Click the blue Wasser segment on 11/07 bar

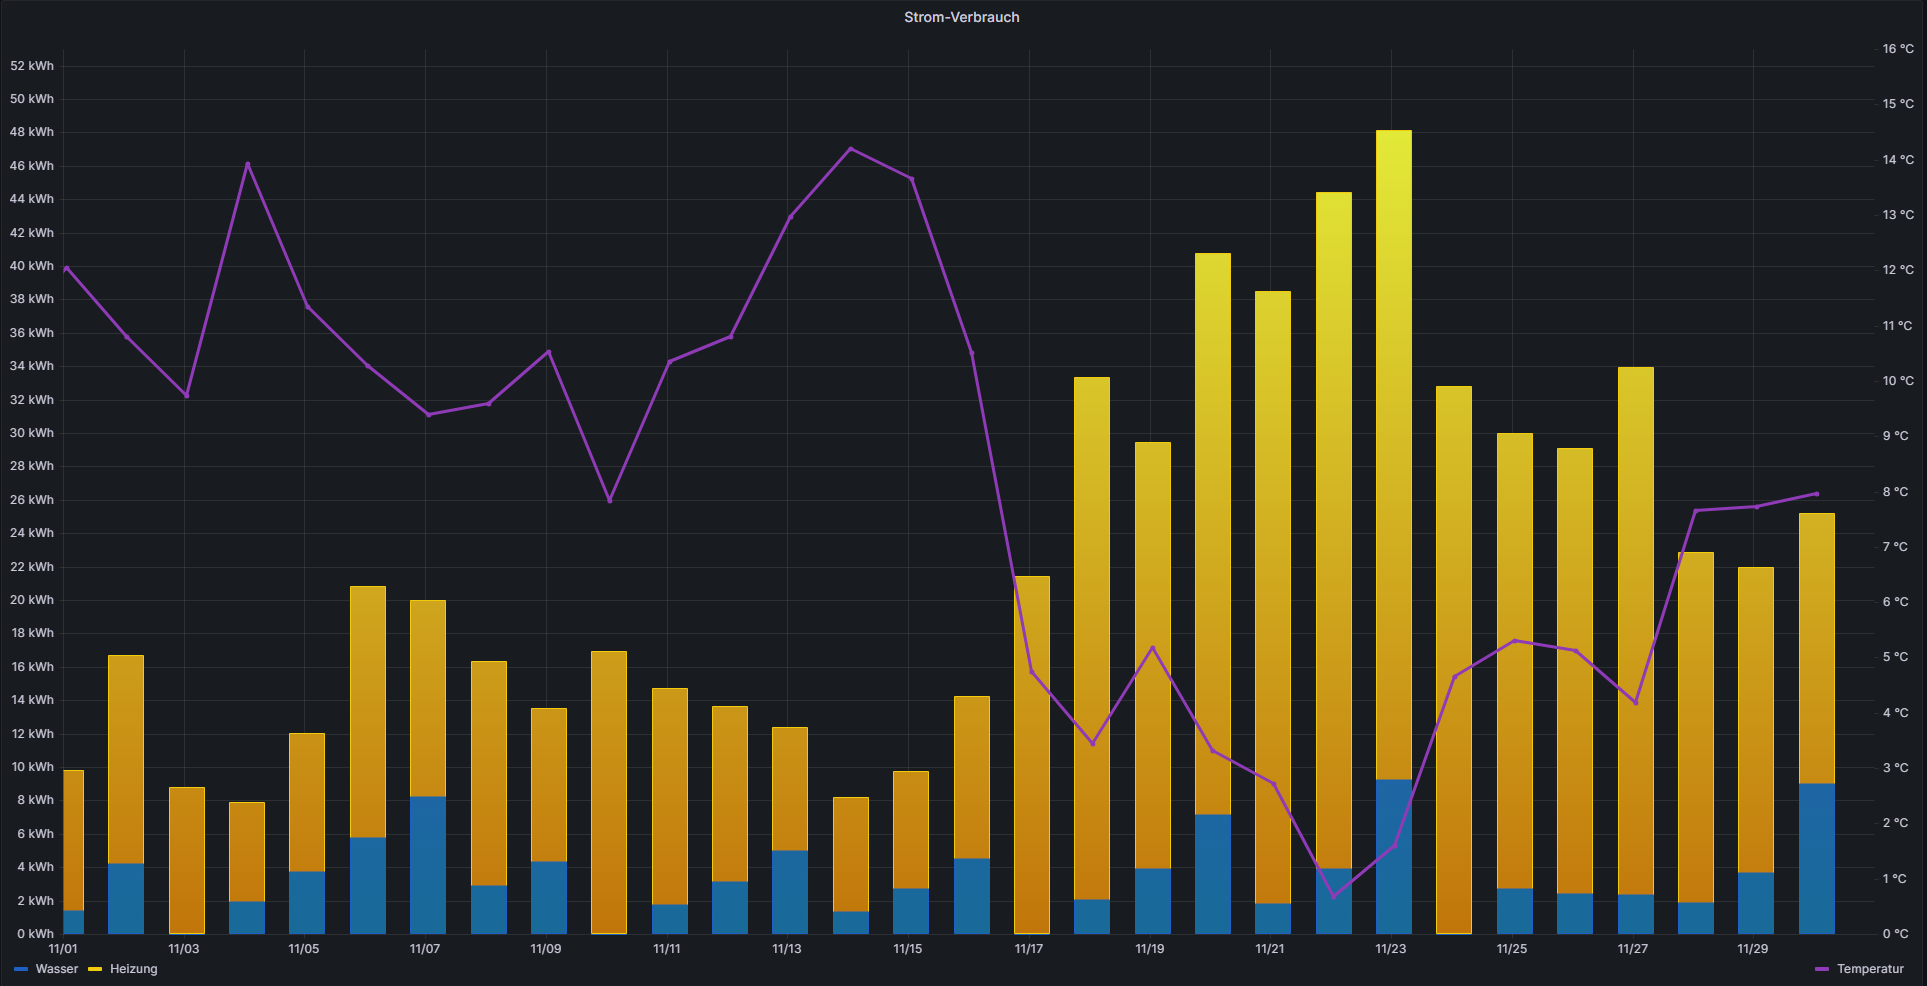(x=428, y=864)
